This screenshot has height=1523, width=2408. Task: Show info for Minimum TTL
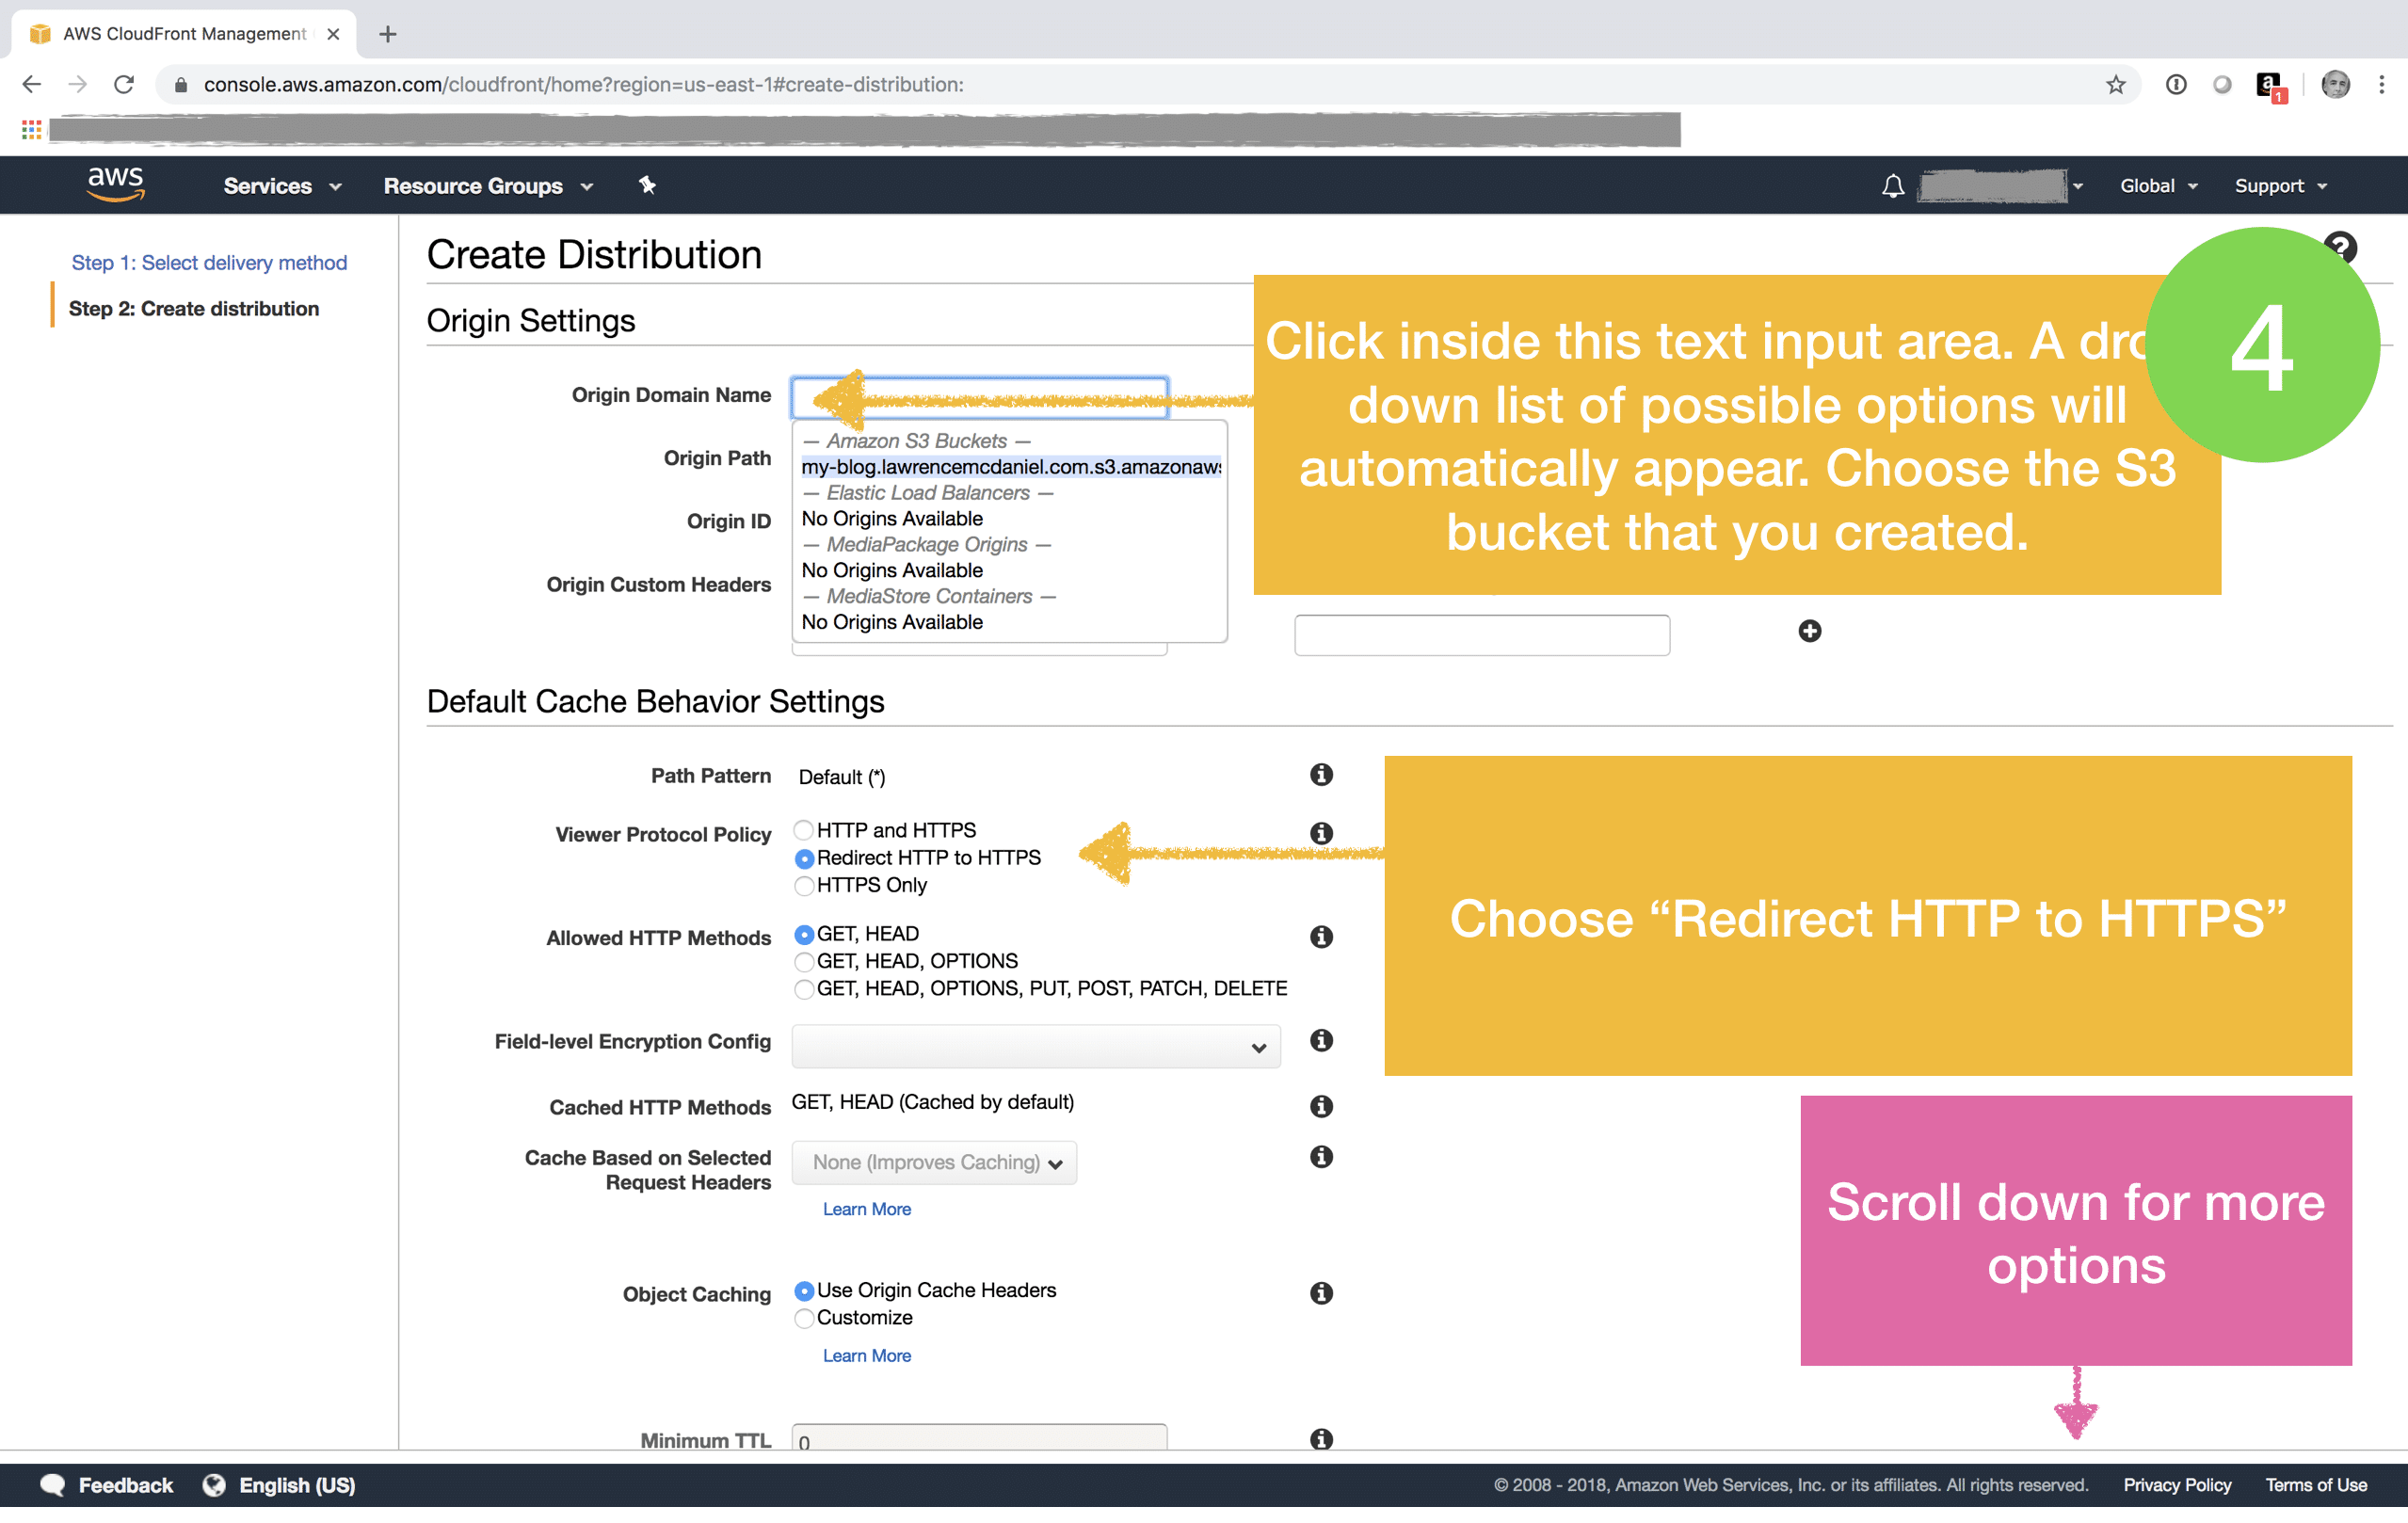tap(1321, 1438)
